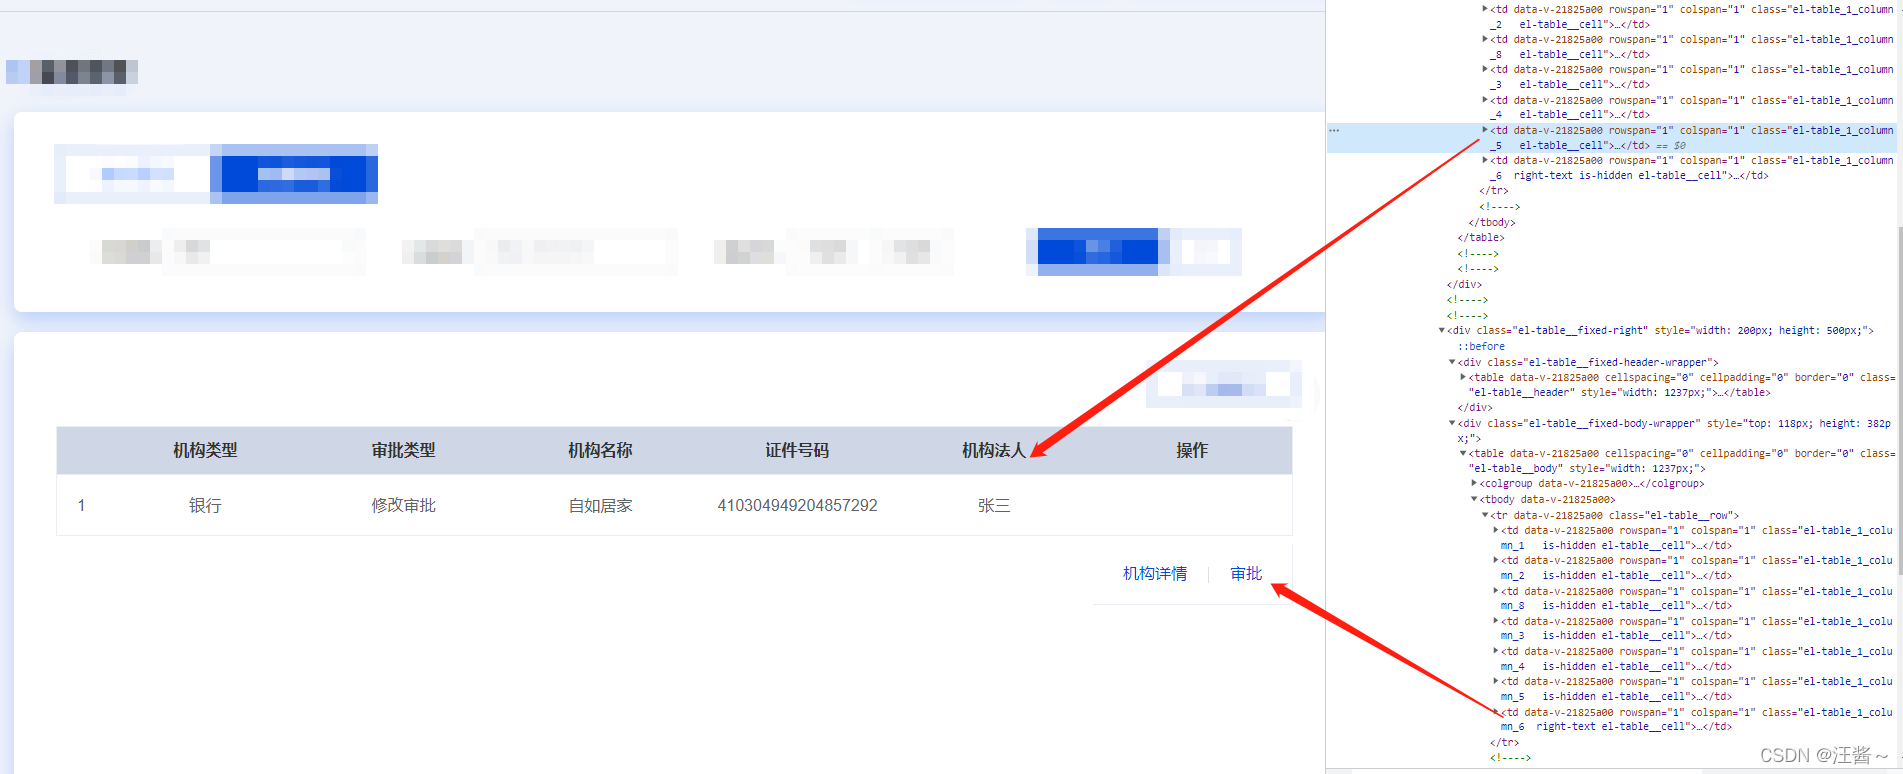The height and width of the screenshot is (774, 1903).
Task: Collapse the el-table__fixed-header-wrapper div
Action: coord(1453,362)
